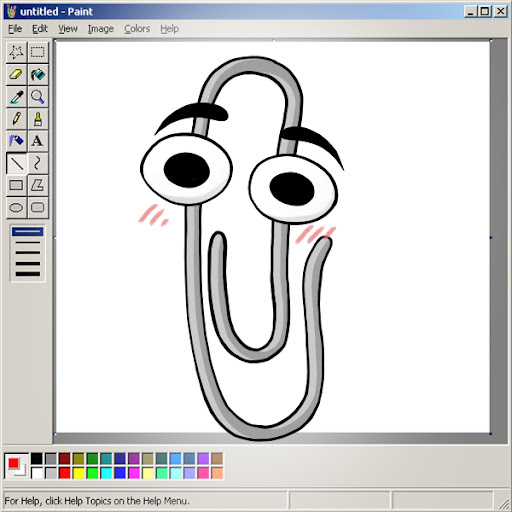Viewport: 512px width, 512px height.
Task: Select the Pencil tool
Action: point(16,119)
